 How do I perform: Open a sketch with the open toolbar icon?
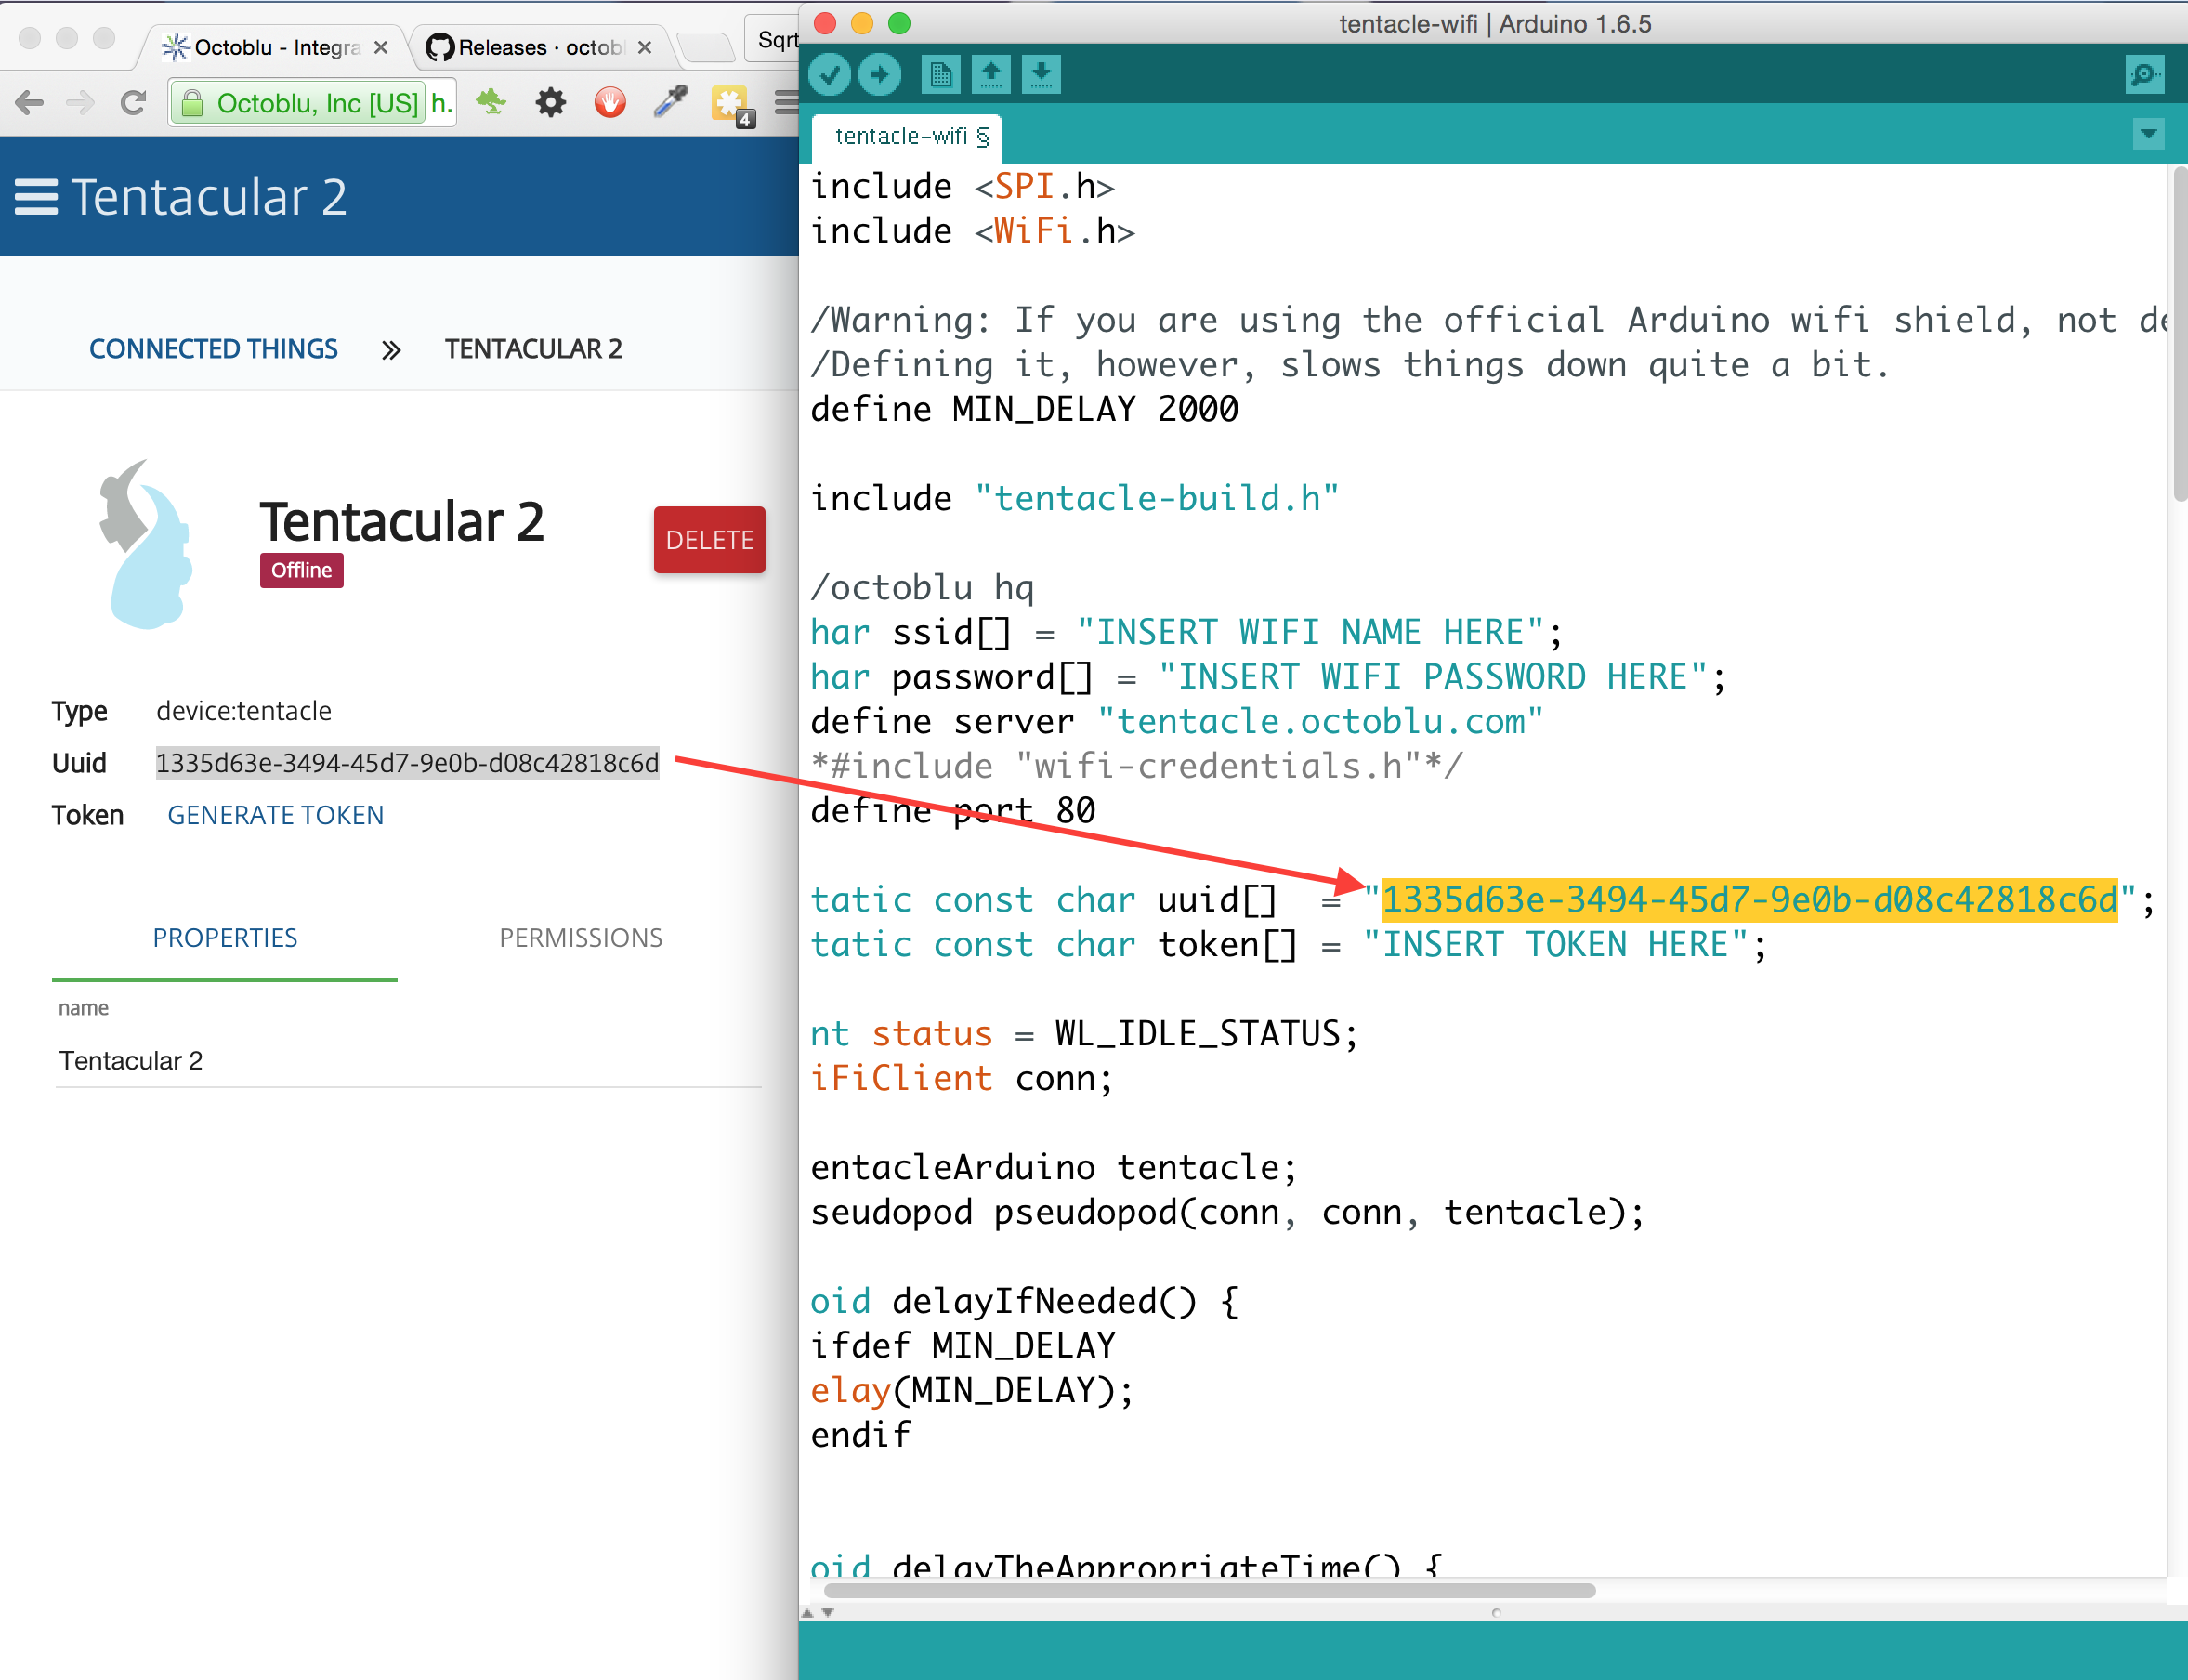coord(991,74)
